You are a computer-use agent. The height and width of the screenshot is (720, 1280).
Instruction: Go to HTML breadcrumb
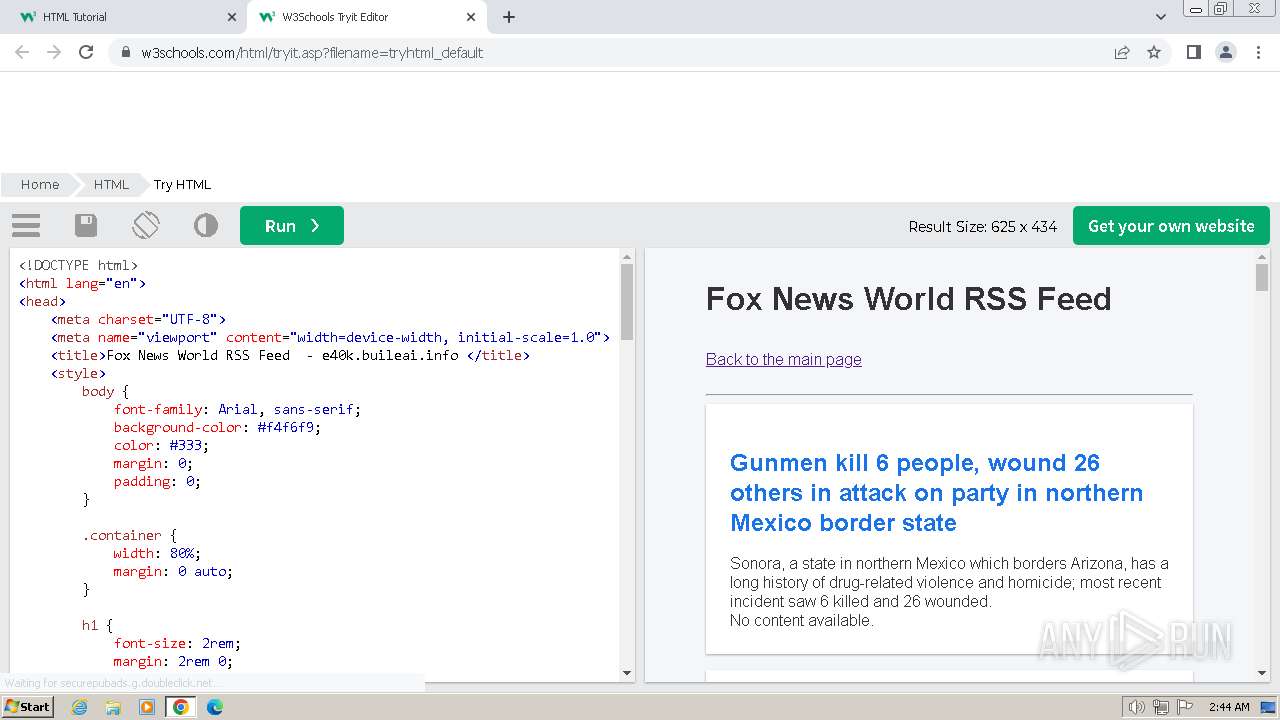pos(111,184)
